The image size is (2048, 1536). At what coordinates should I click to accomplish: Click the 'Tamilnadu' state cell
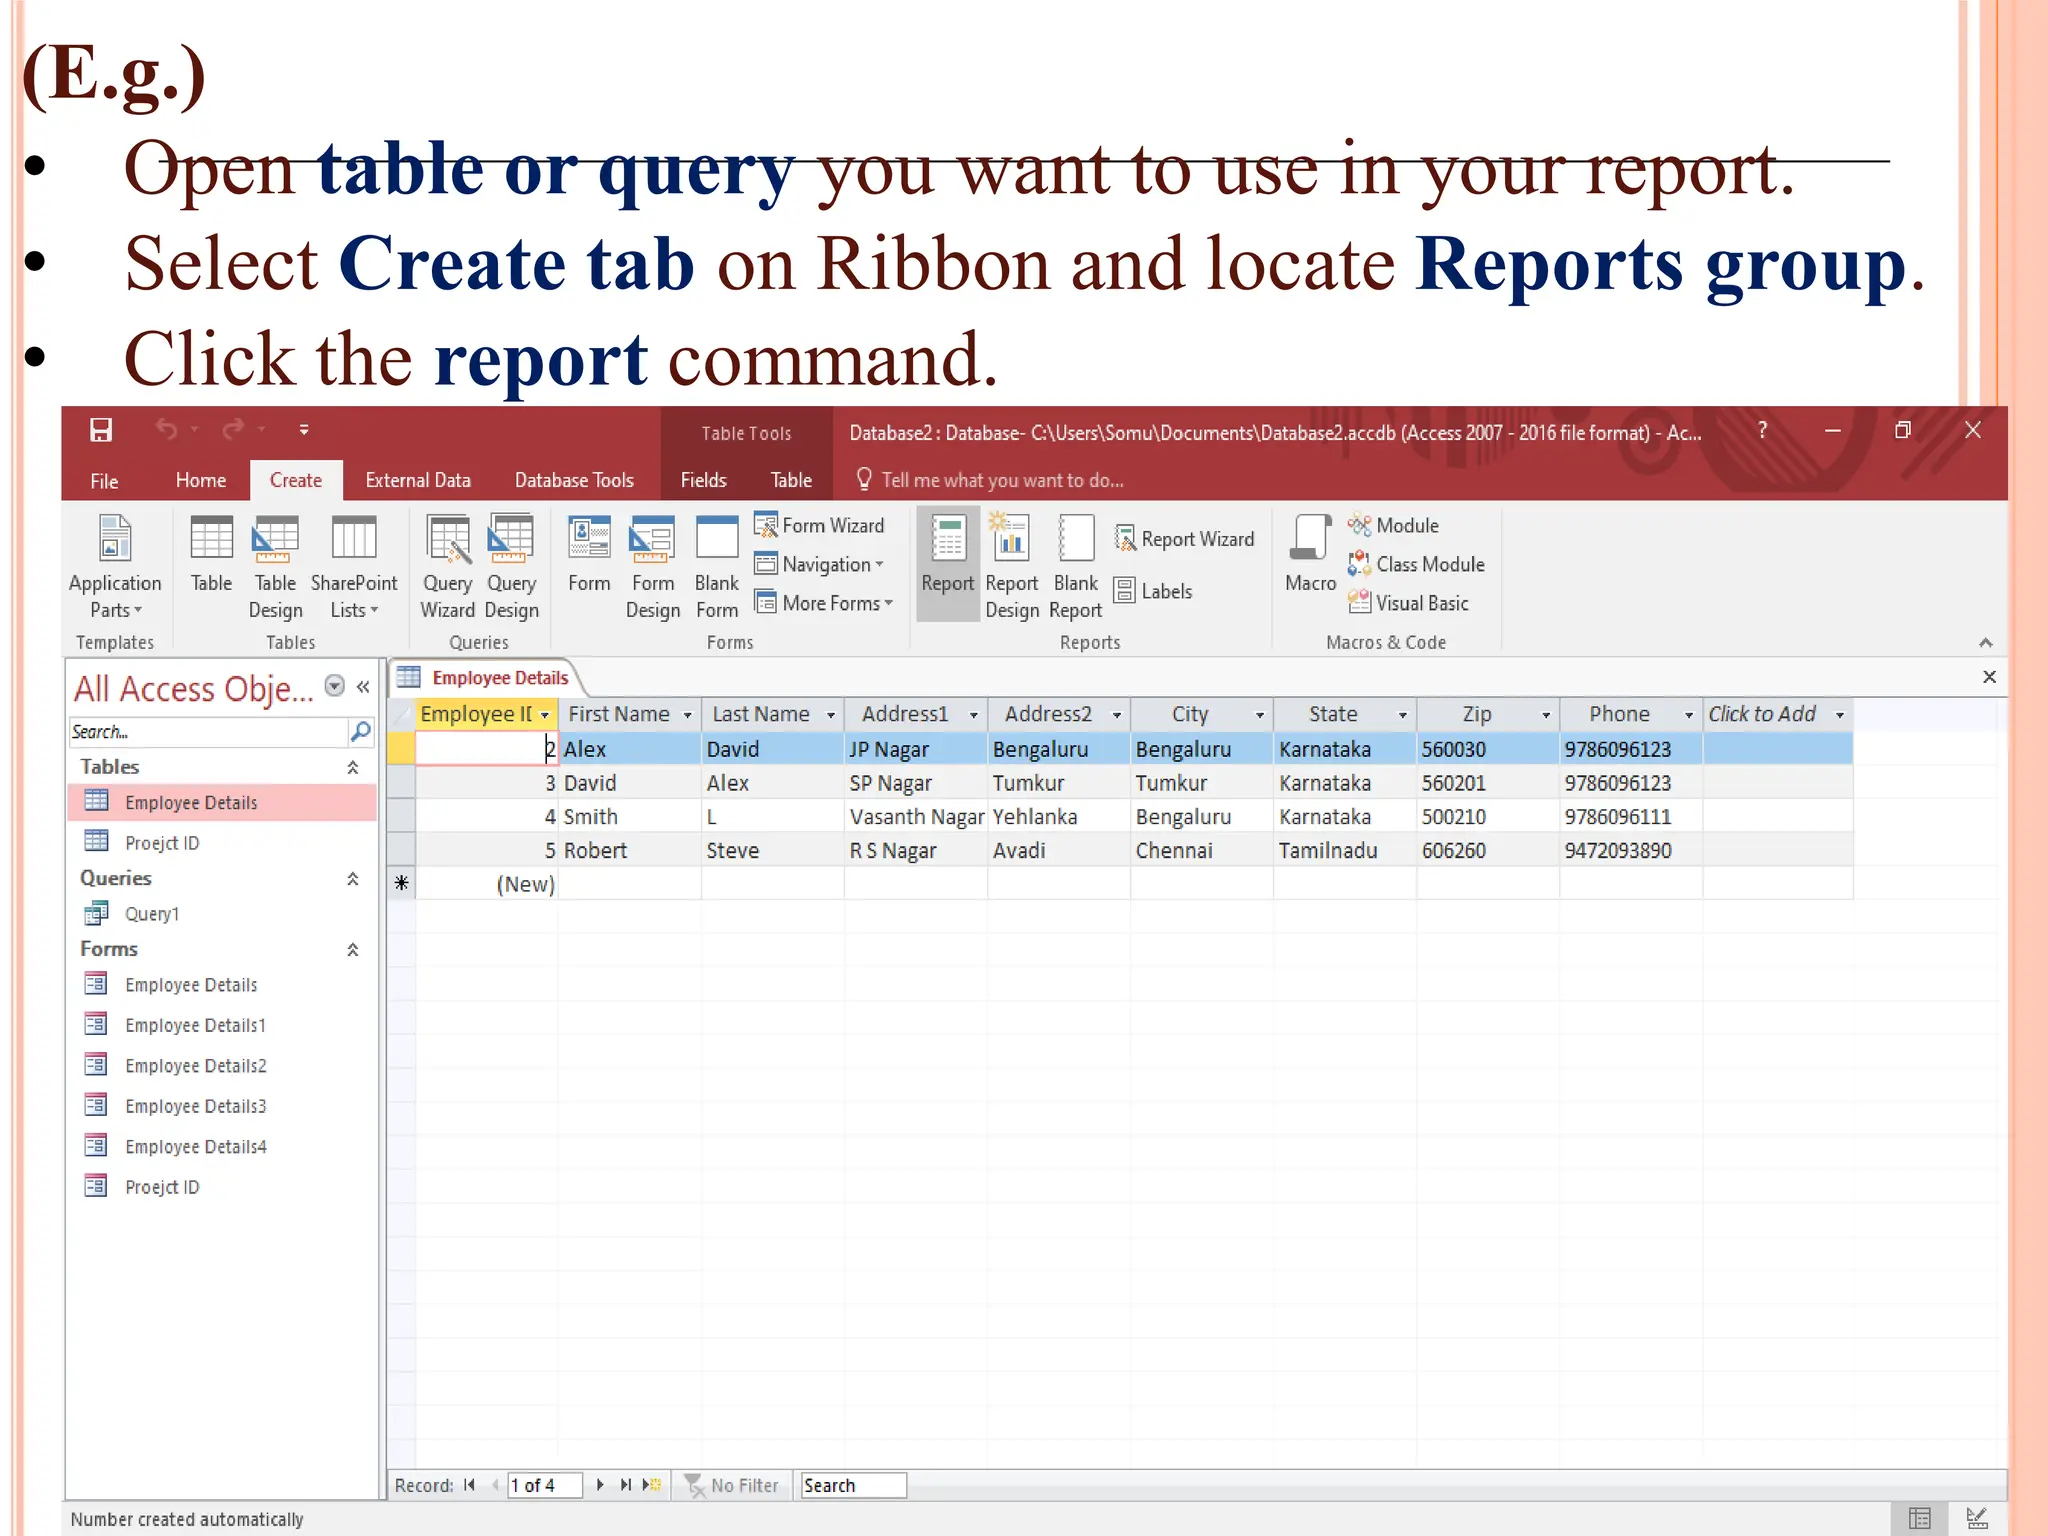1344,851
